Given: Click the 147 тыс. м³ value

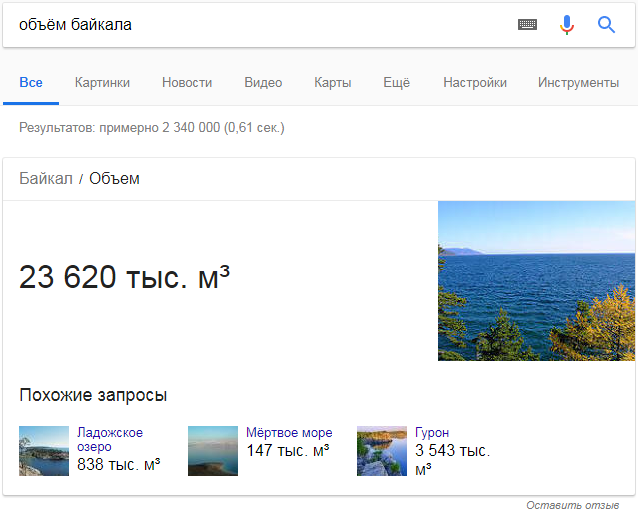Looking at the screenshot, I should point(288,451).
